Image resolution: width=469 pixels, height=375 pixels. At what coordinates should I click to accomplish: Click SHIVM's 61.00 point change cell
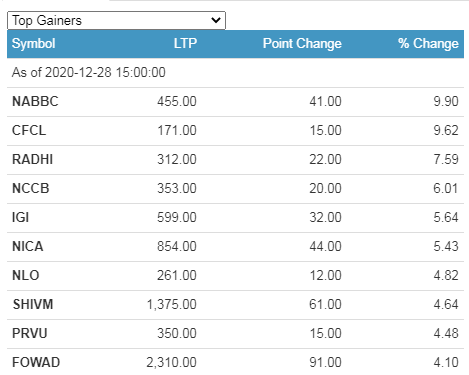325,304
